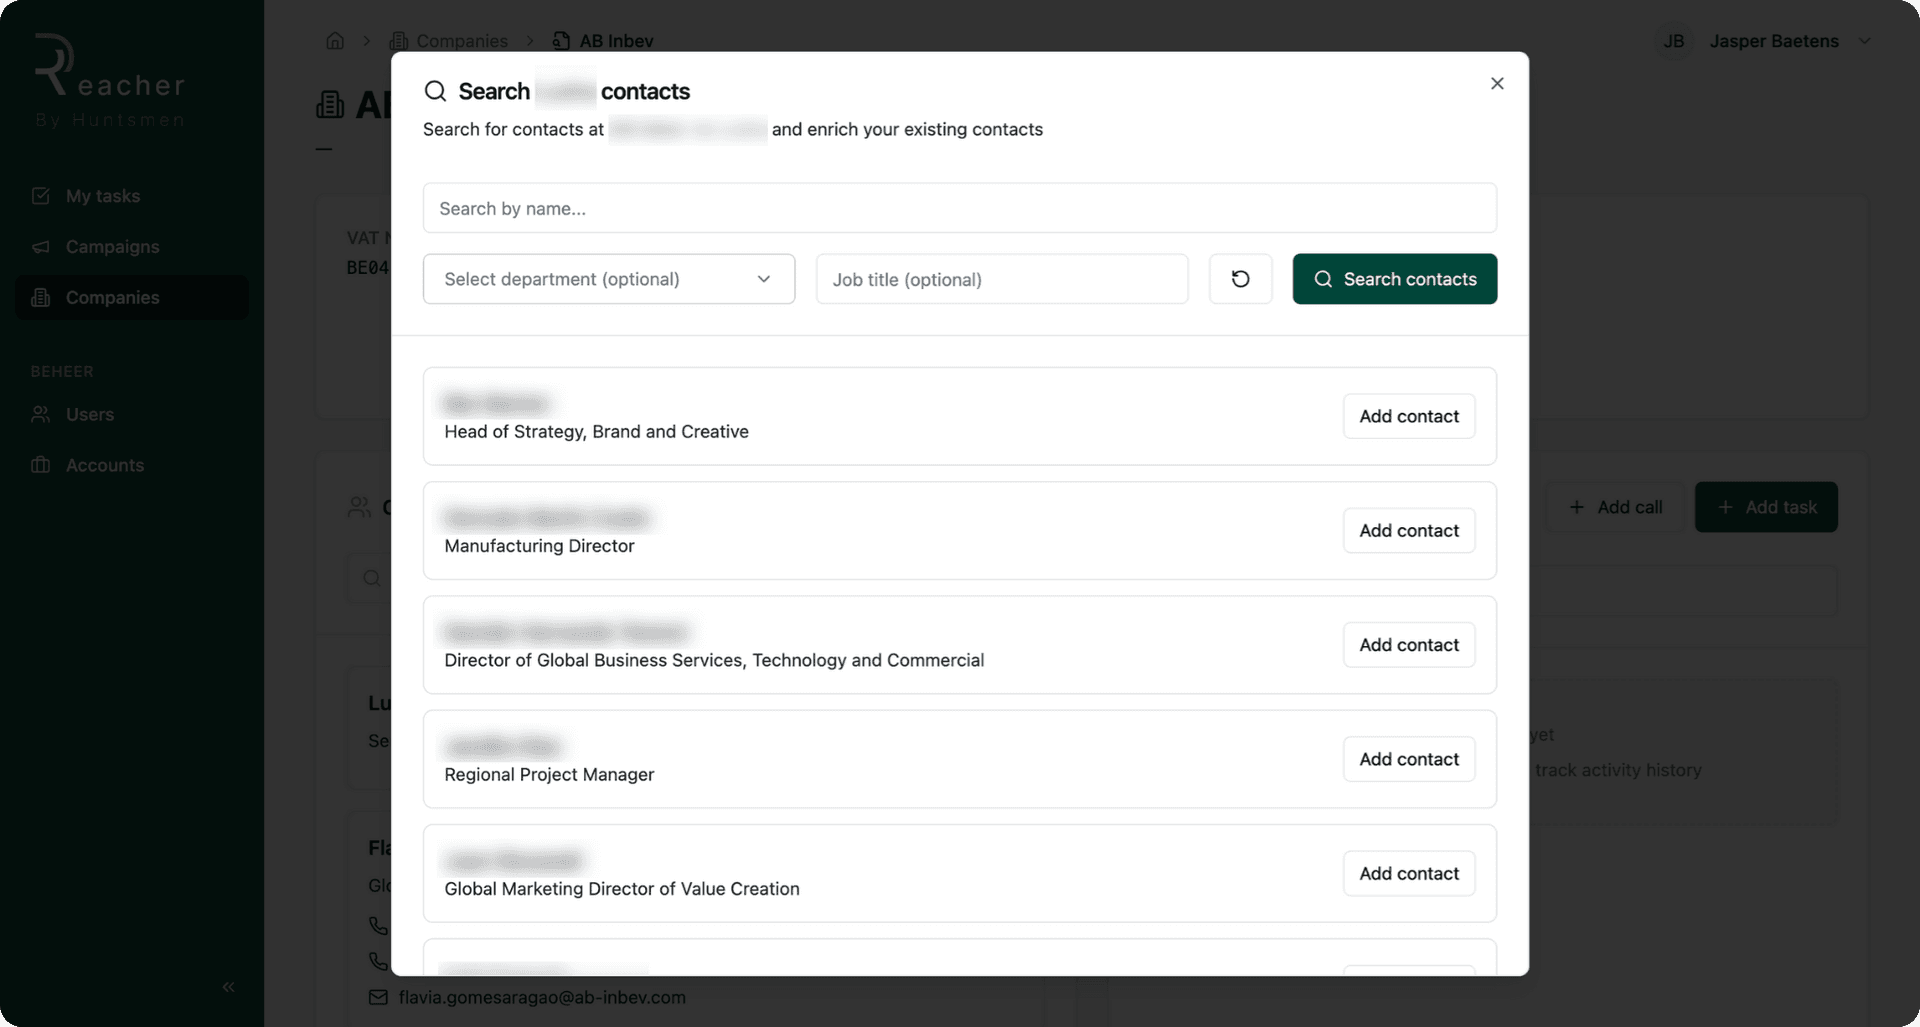Click the reset search filters icon
This screenshot has height=1027, width=1920.
(1240, 279)
